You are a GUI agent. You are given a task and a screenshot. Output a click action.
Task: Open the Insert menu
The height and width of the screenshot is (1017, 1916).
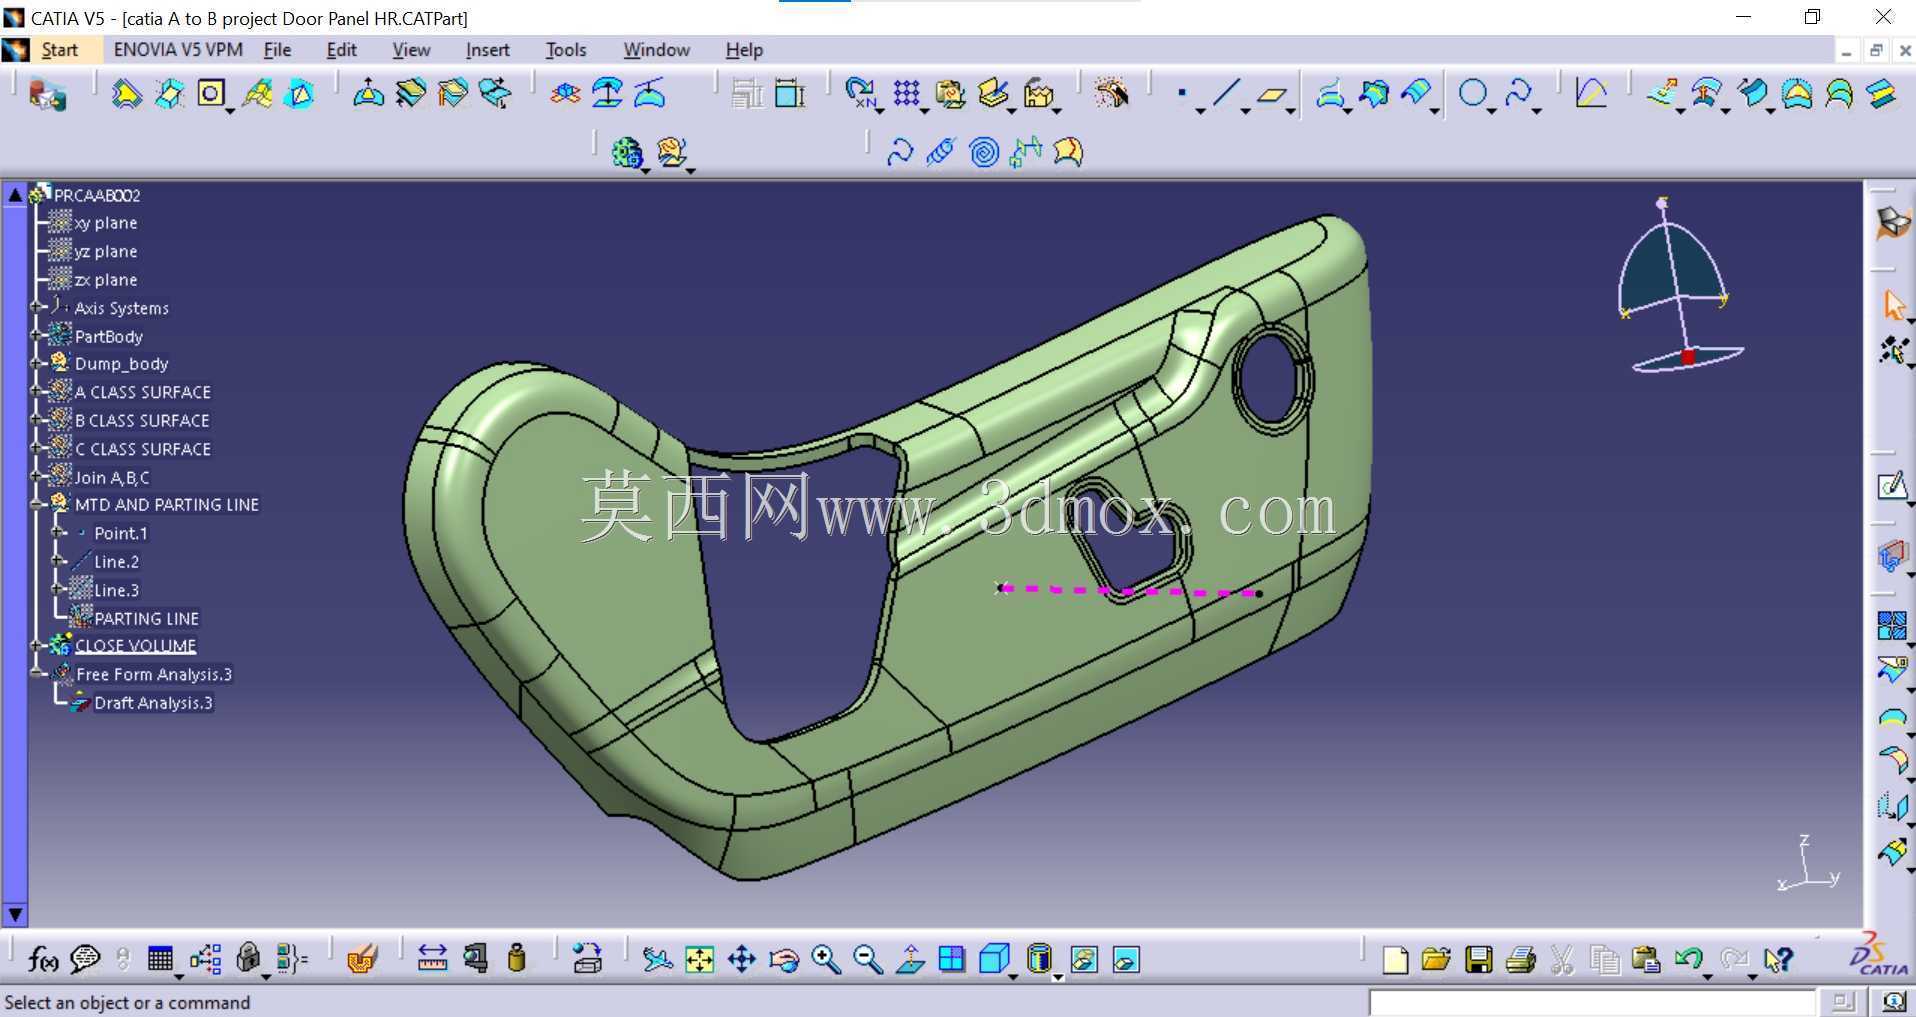click(487, 50)
